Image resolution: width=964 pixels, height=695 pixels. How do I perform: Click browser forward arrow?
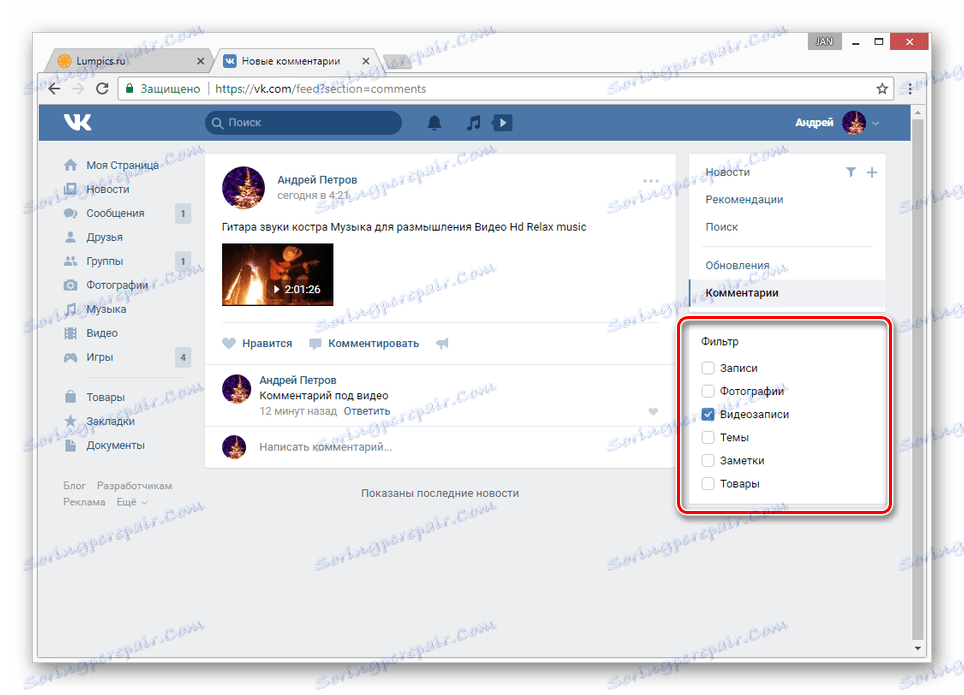[x=78, y=89]
